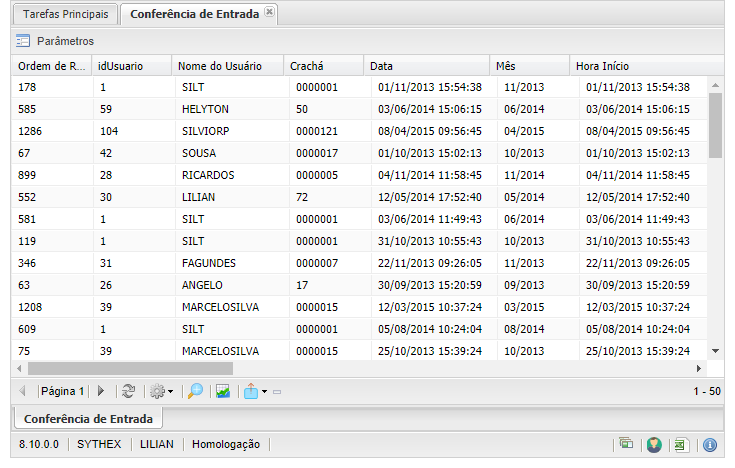Image resolution: width=735 pixels, height=468 pixels.
Task: Refresh the grid data
Action: (x=128, y=391)
